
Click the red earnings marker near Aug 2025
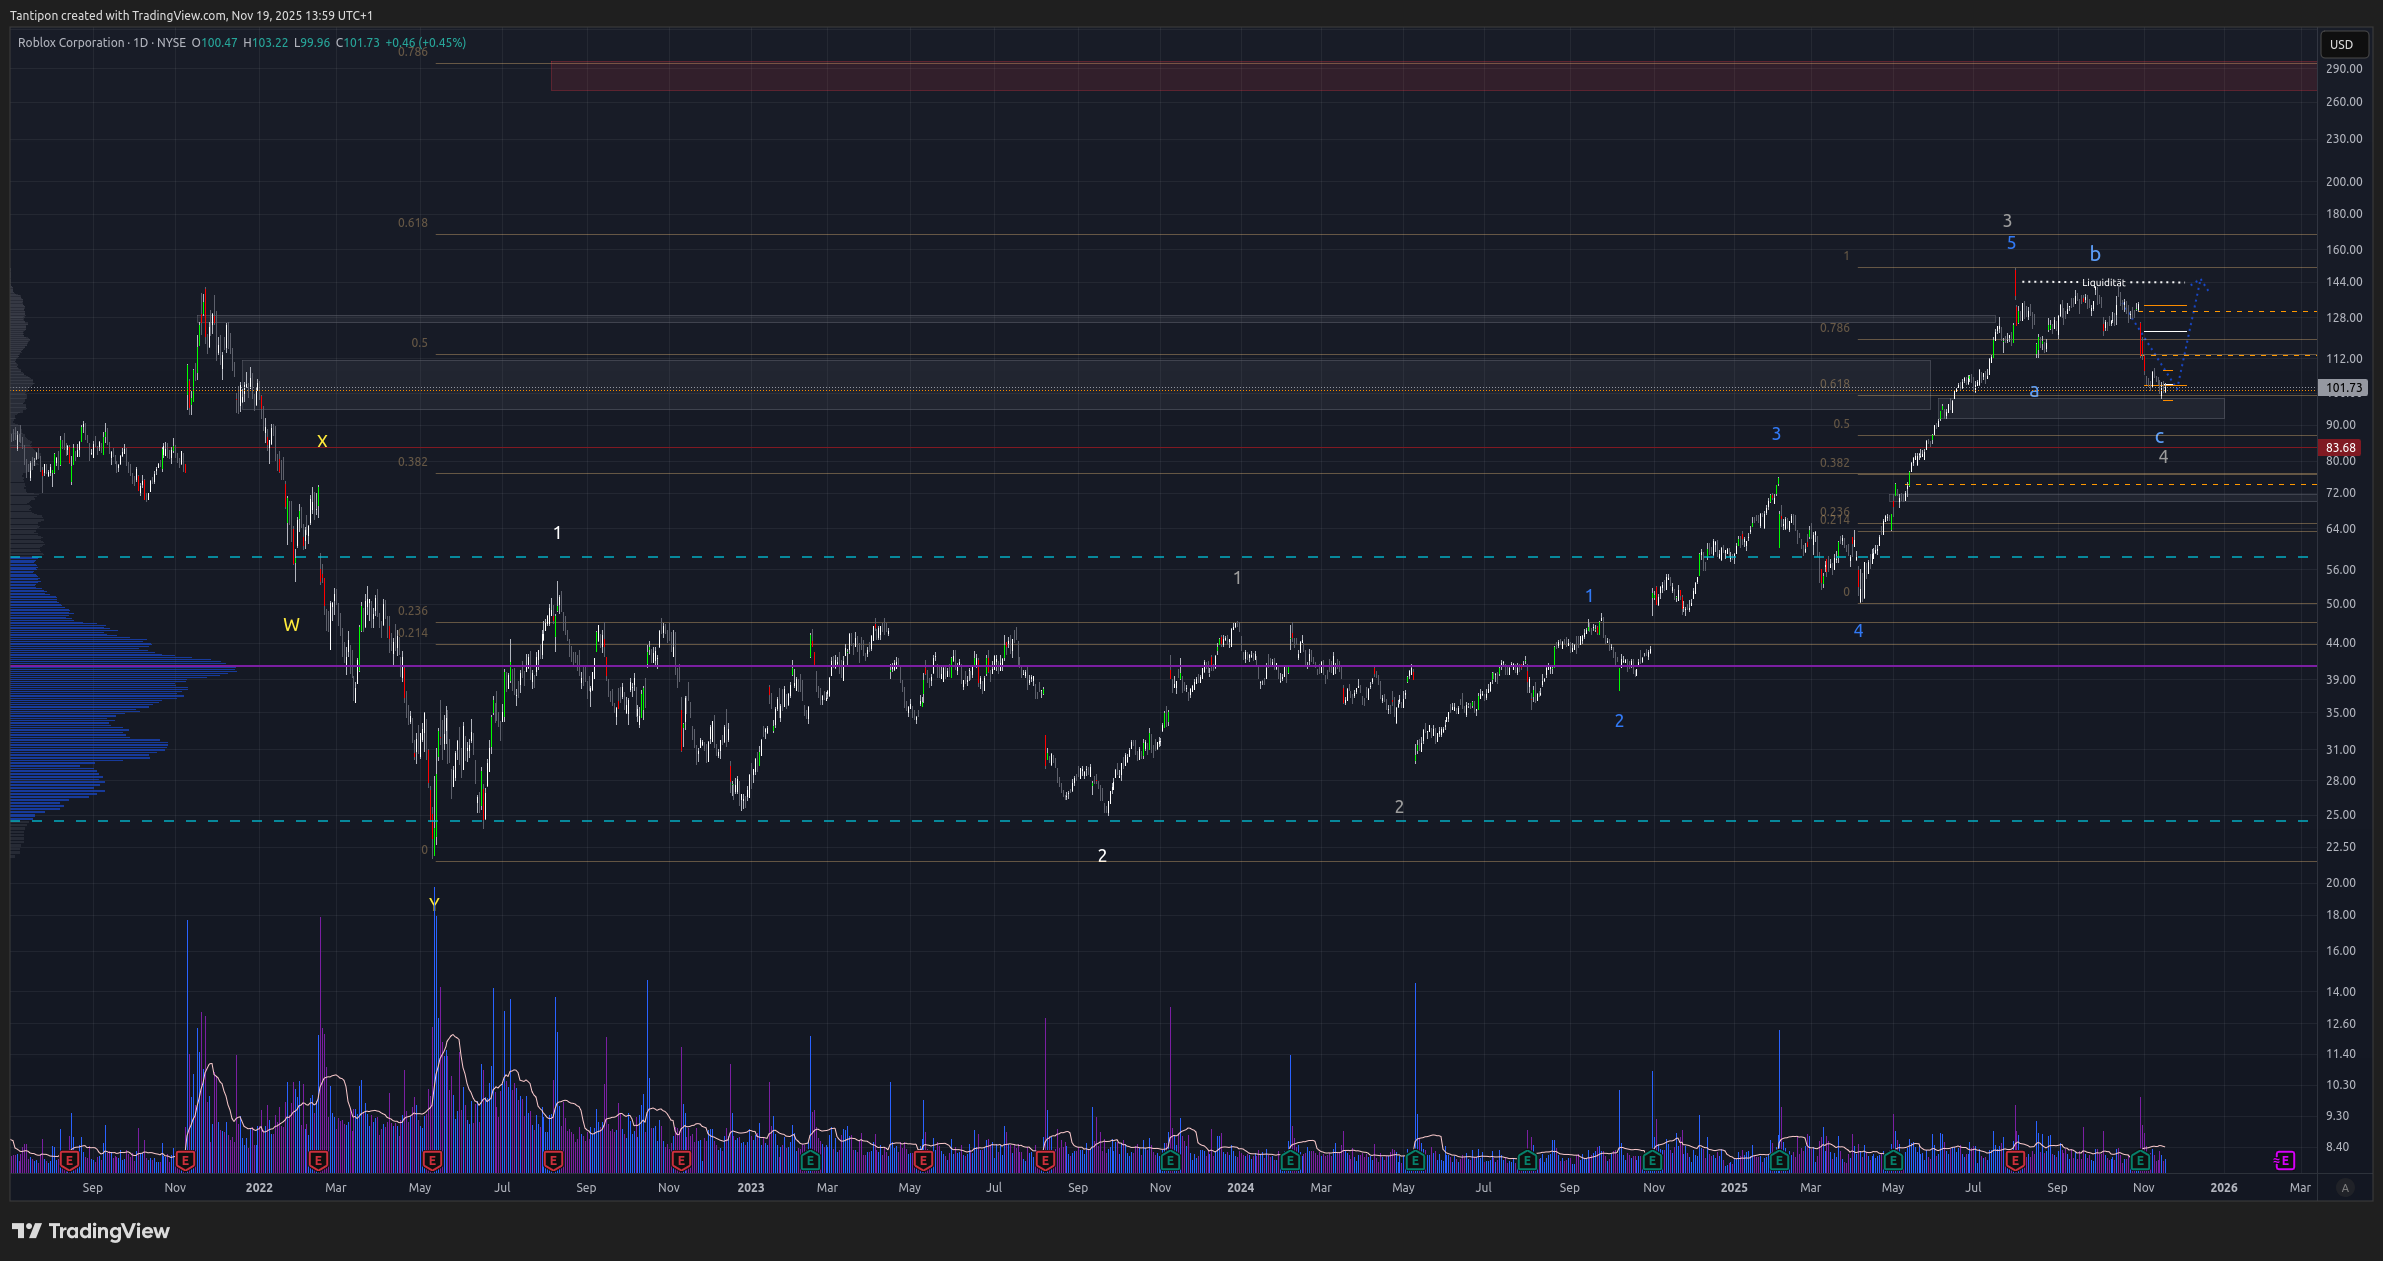click(x=2015, y=1160)
